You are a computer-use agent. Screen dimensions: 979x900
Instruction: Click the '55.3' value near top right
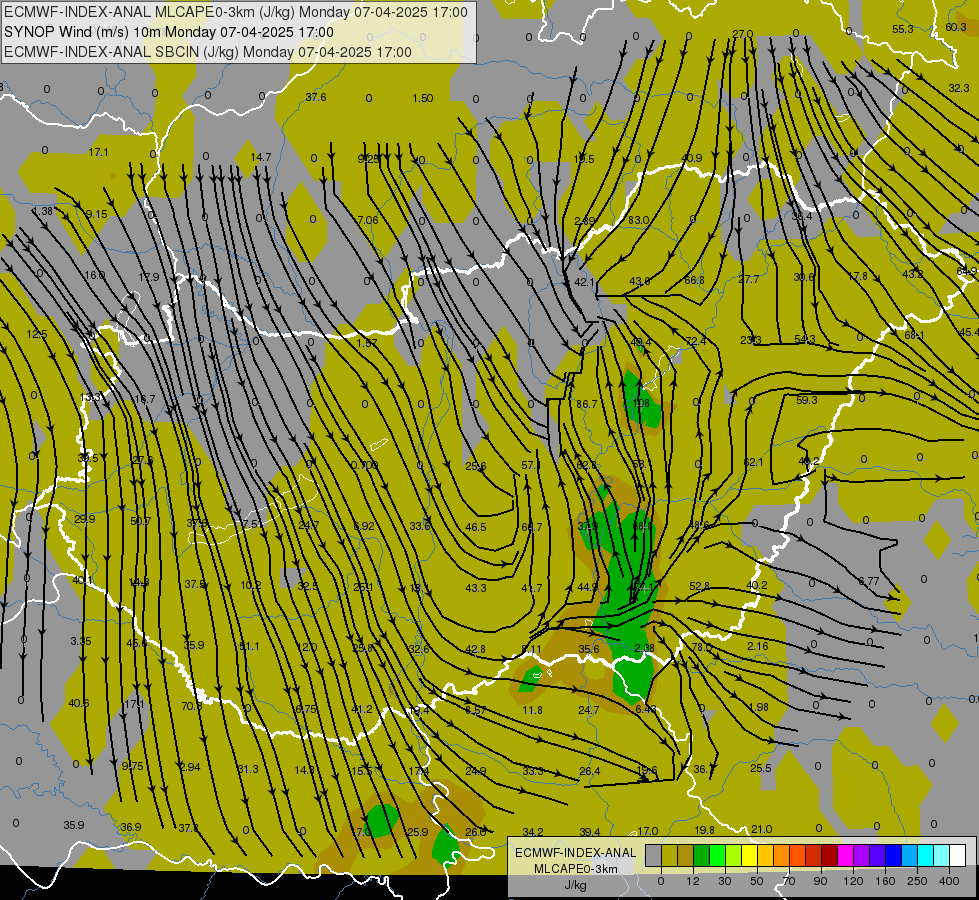click(x=903, y=29)
